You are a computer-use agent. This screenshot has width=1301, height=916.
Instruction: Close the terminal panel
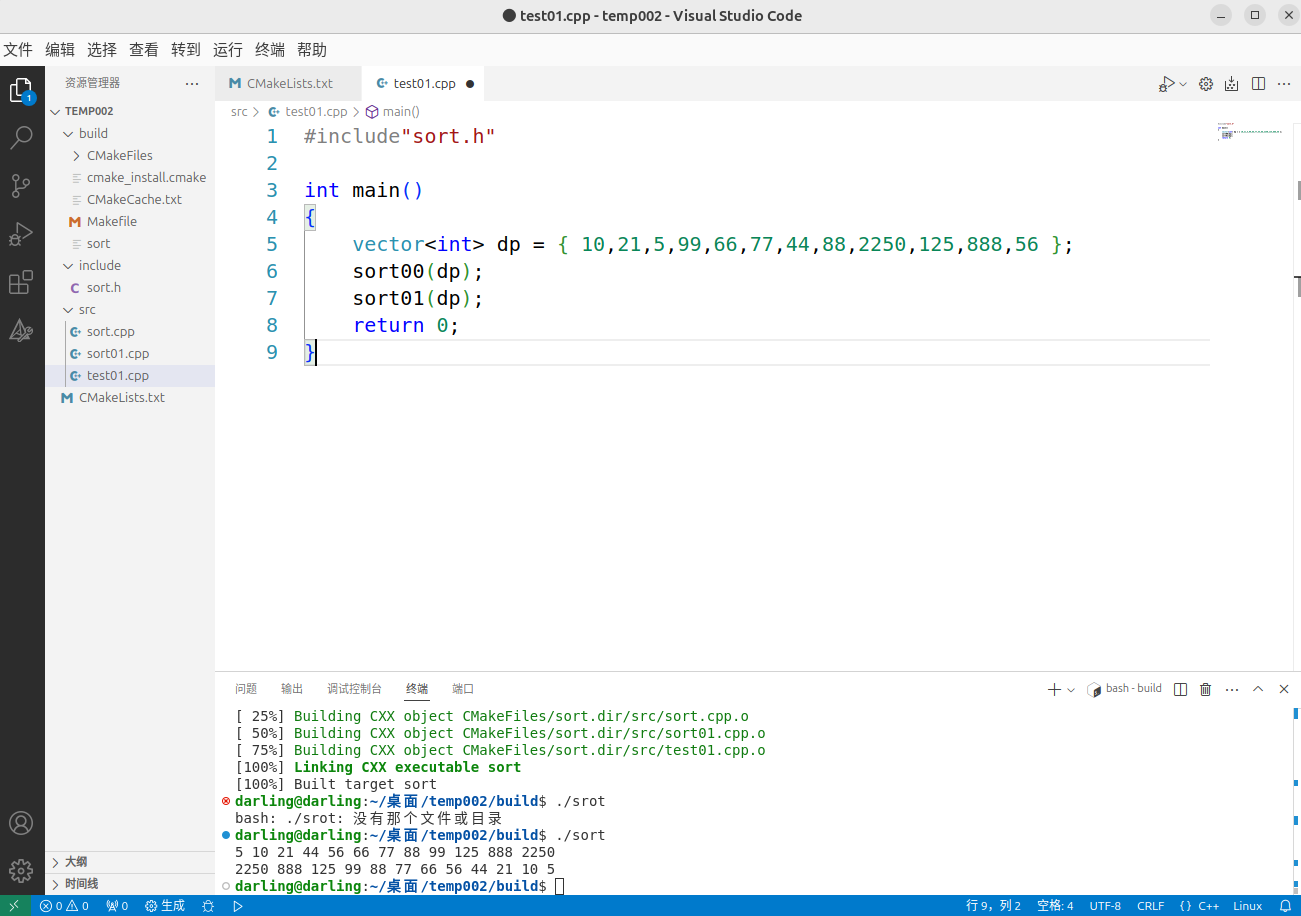1284,689
